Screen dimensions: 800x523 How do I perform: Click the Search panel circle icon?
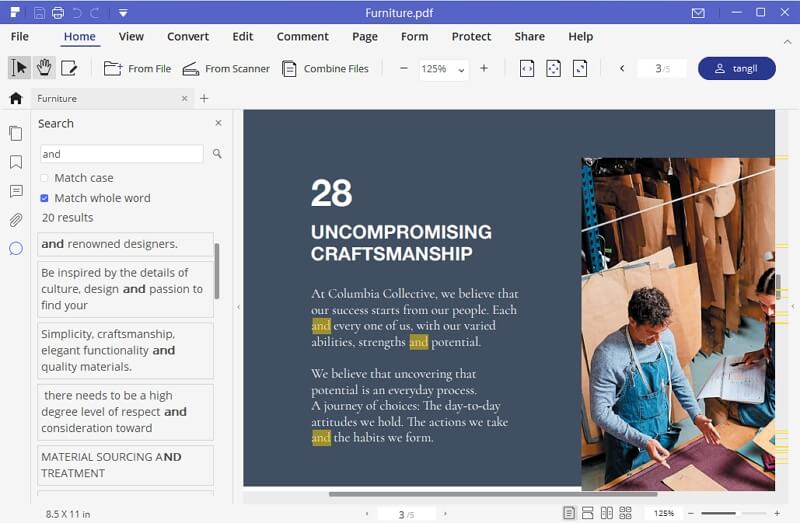pos(16,248)
